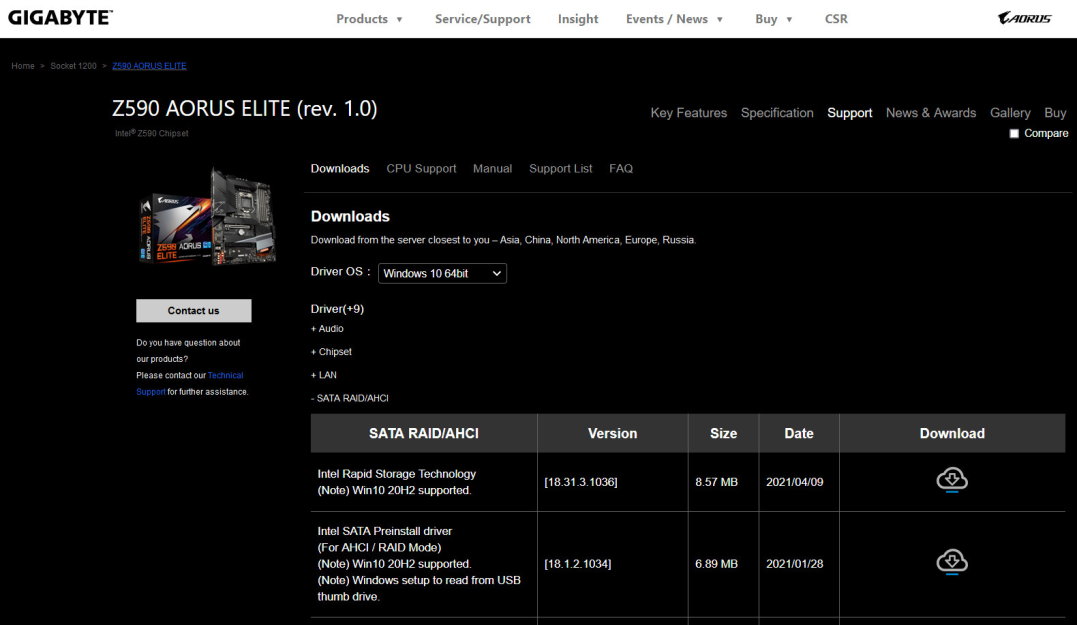
Task: Switch to the CPU Support tab
Action: tap(421, 169)
